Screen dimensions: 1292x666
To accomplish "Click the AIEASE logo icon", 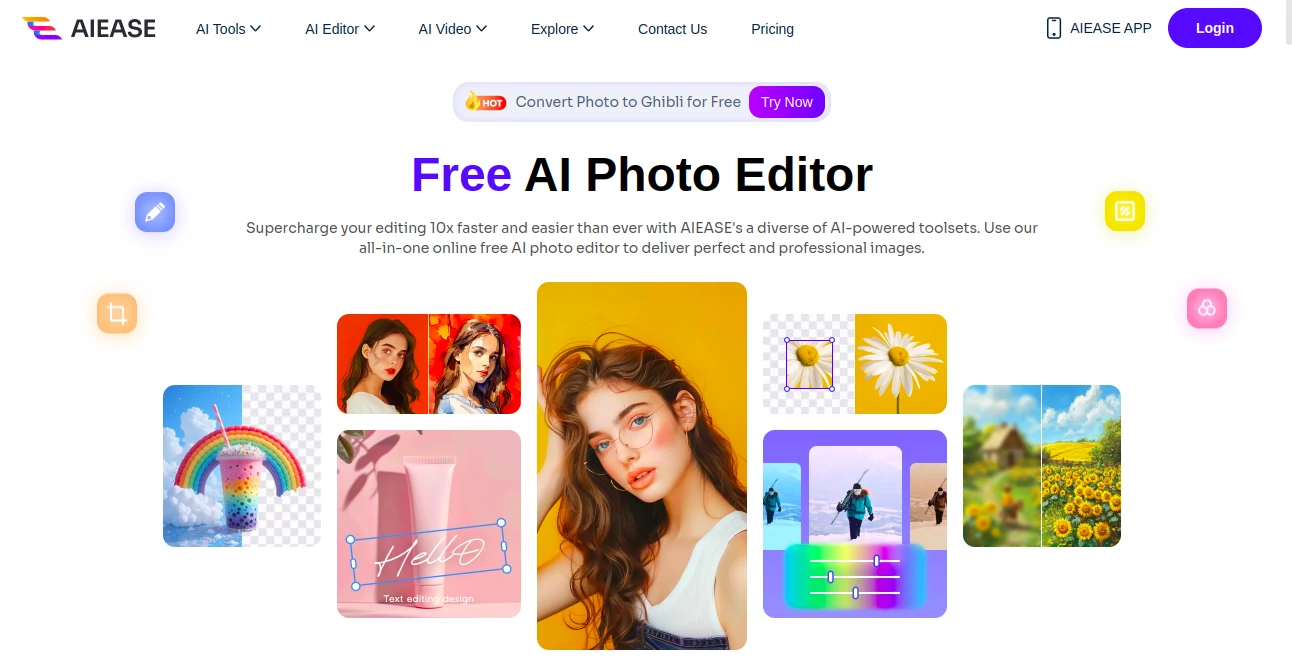I will tap(42, 28).
